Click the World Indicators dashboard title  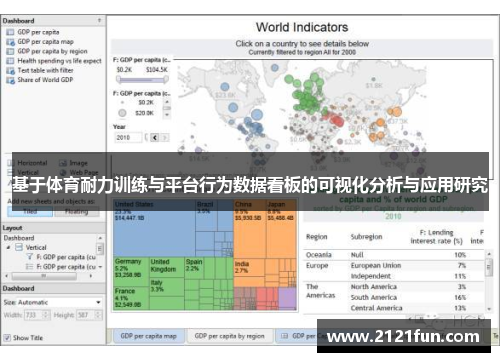point(302,27)
